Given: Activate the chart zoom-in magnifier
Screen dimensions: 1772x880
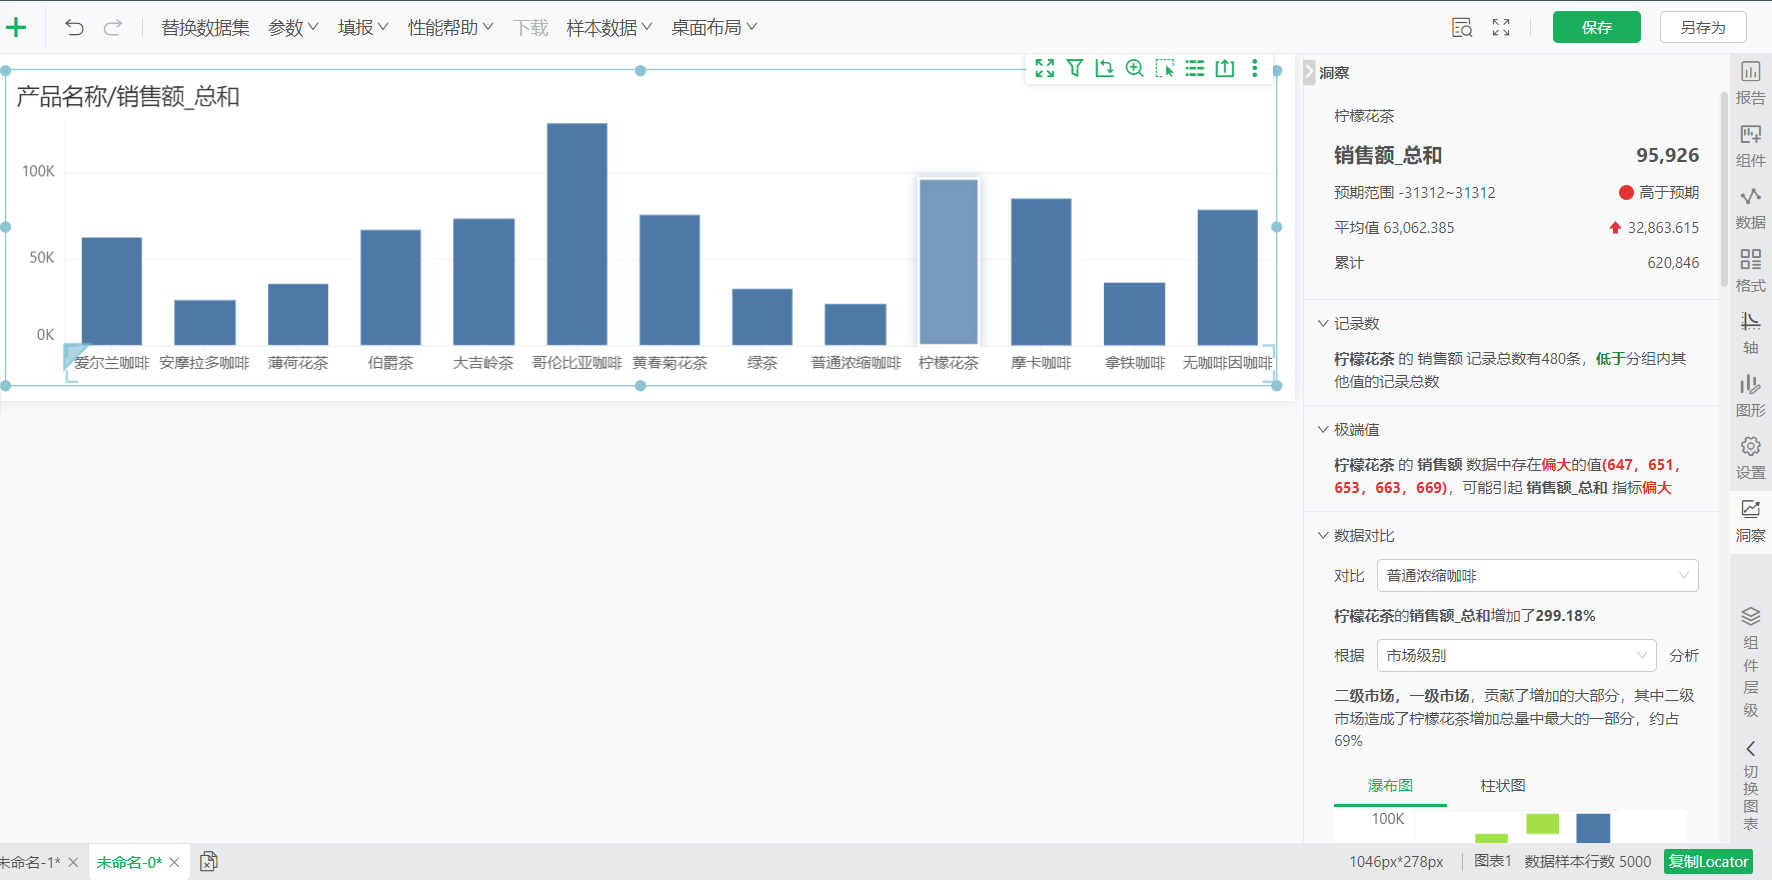Looking at the screenshot, I should (1135, 68).
